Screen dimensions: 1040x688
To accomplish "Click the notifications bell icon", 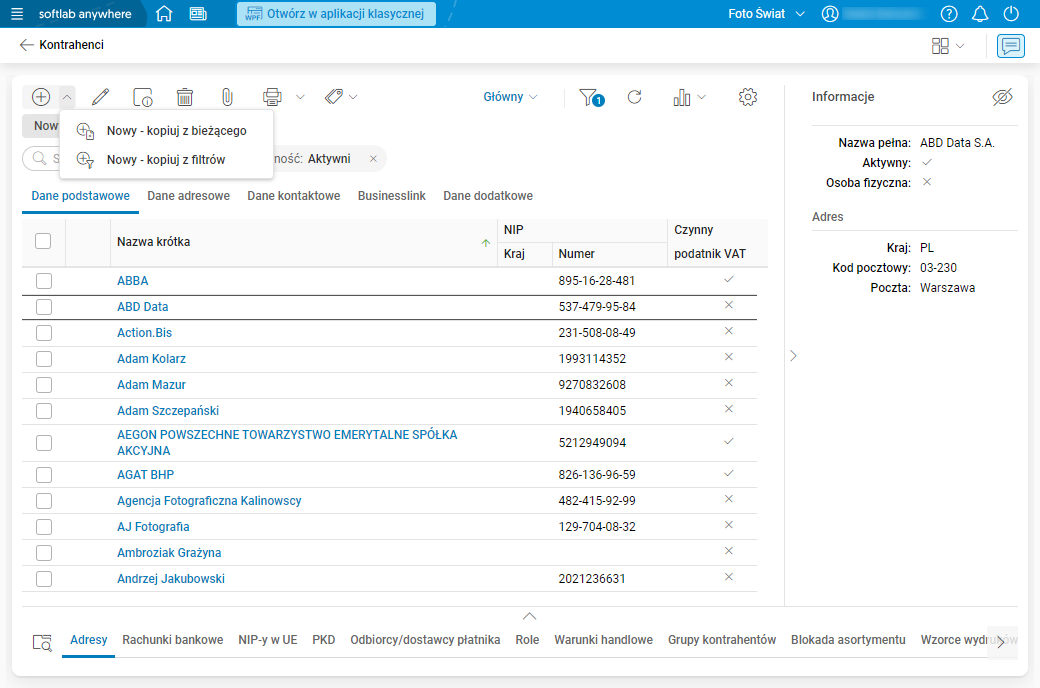I will (980, 13).
